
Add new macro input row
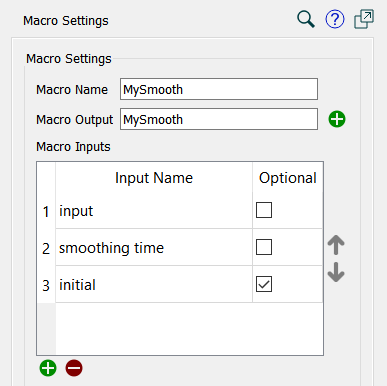pyautogui.click(x=48, y=368)
